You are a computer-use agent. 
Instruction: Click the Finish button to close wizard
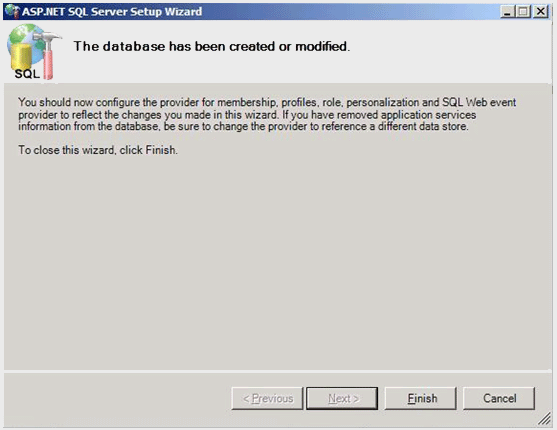click(421, 398)
